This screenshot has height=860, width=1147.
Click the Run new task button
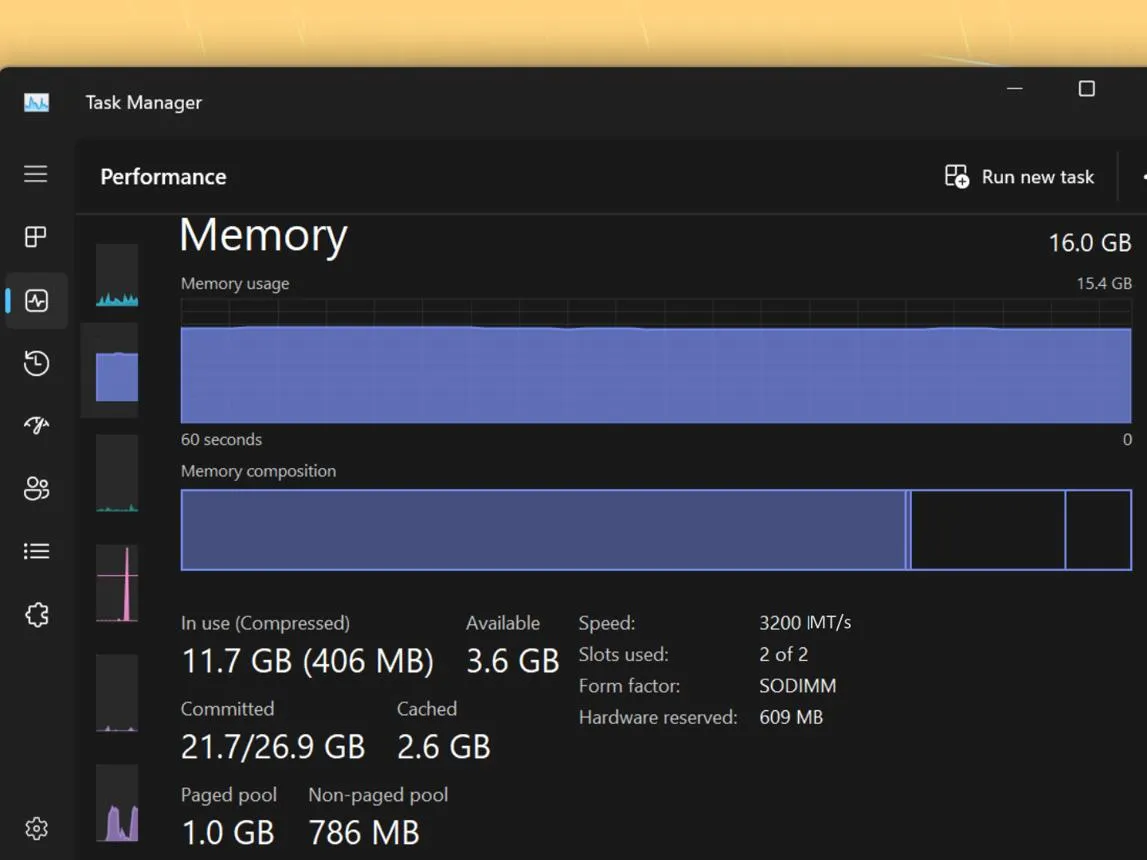pos(1019,177)
